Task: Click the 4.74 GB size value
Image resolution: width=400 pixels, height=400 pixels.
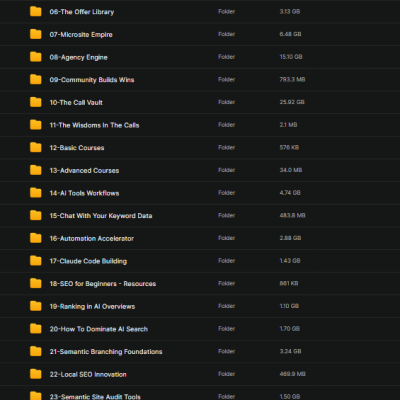Action: click(x=290, y=193)
